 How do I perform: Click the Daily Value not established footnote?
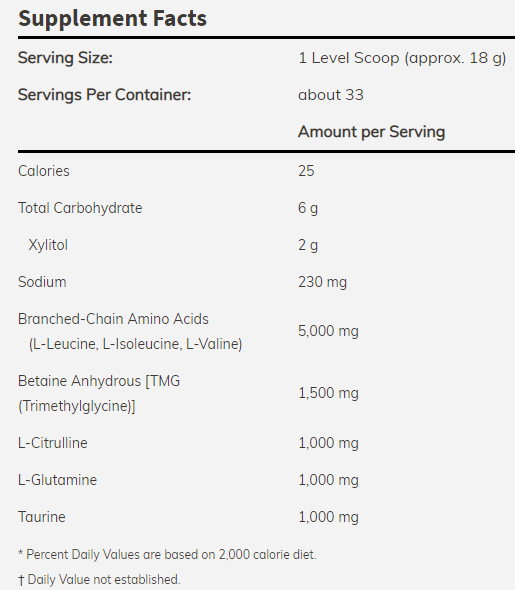pos(99,579)
